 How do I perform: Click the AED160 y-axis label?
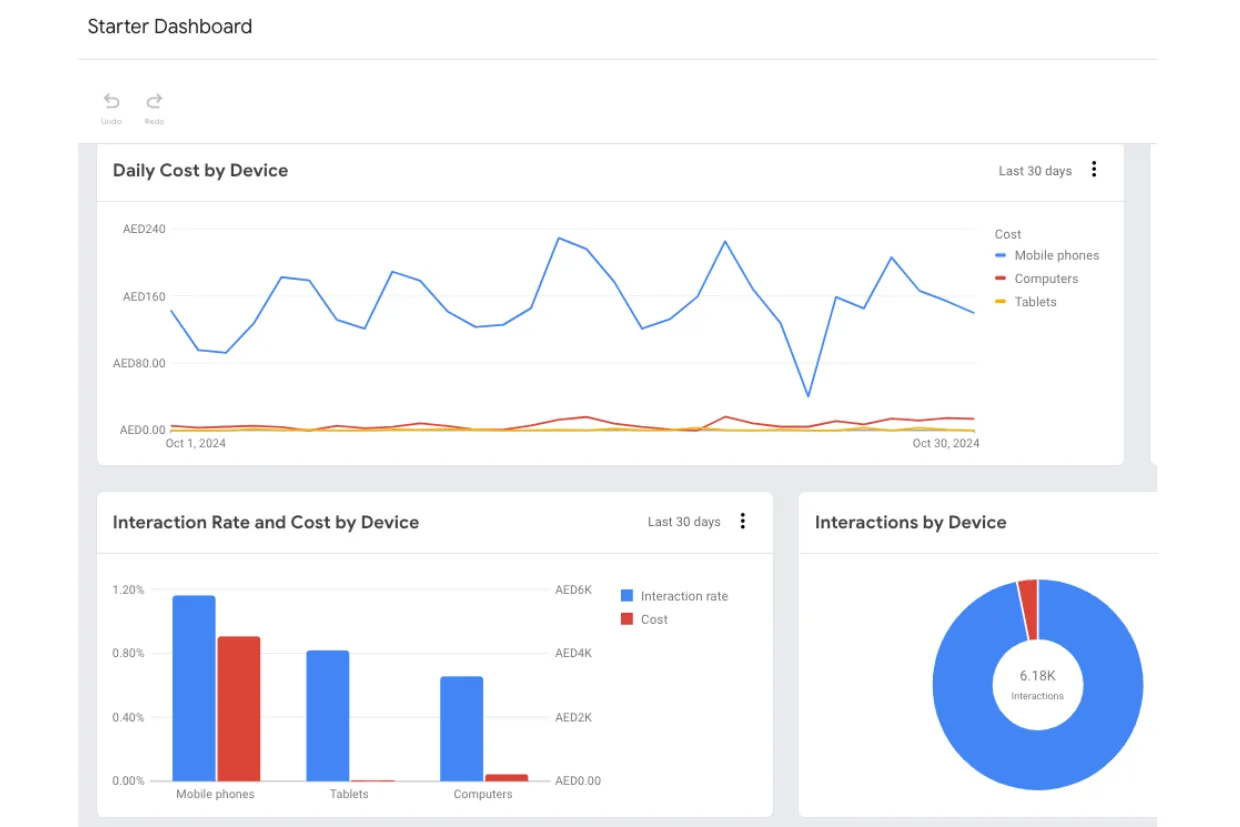coord(144,297)
